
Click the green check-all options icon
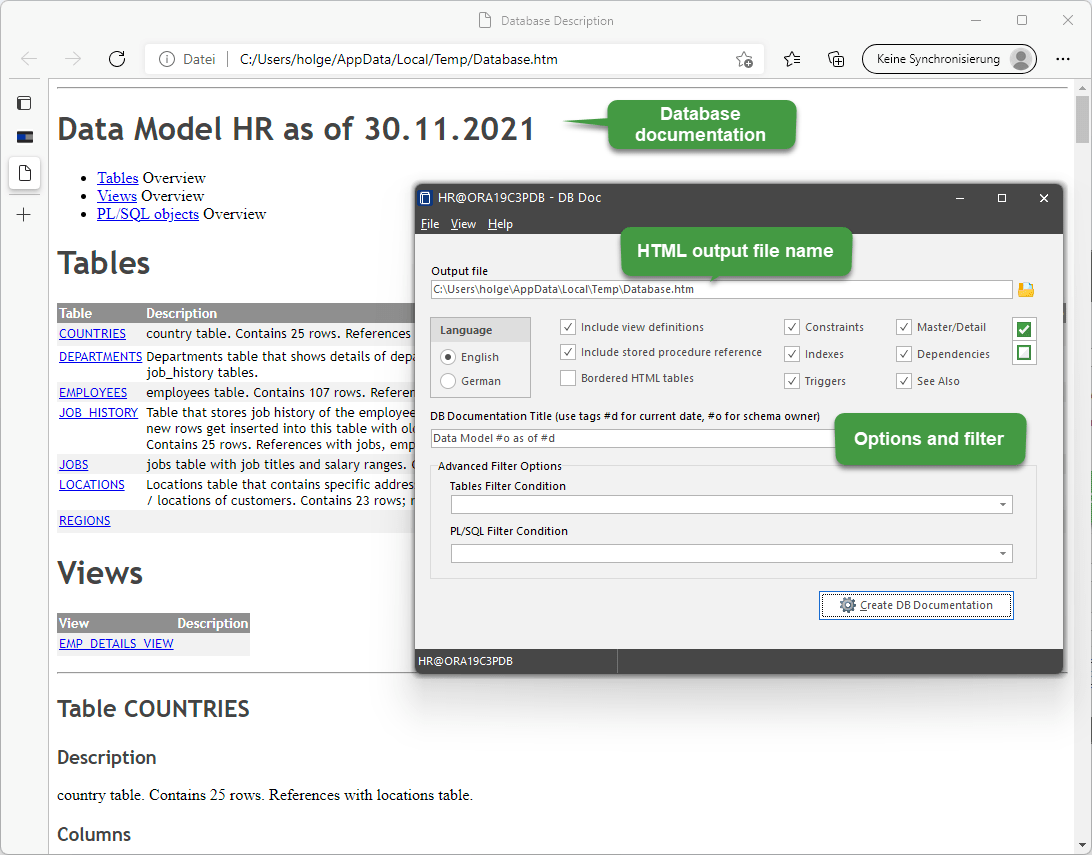click(x=1023, y=329)
